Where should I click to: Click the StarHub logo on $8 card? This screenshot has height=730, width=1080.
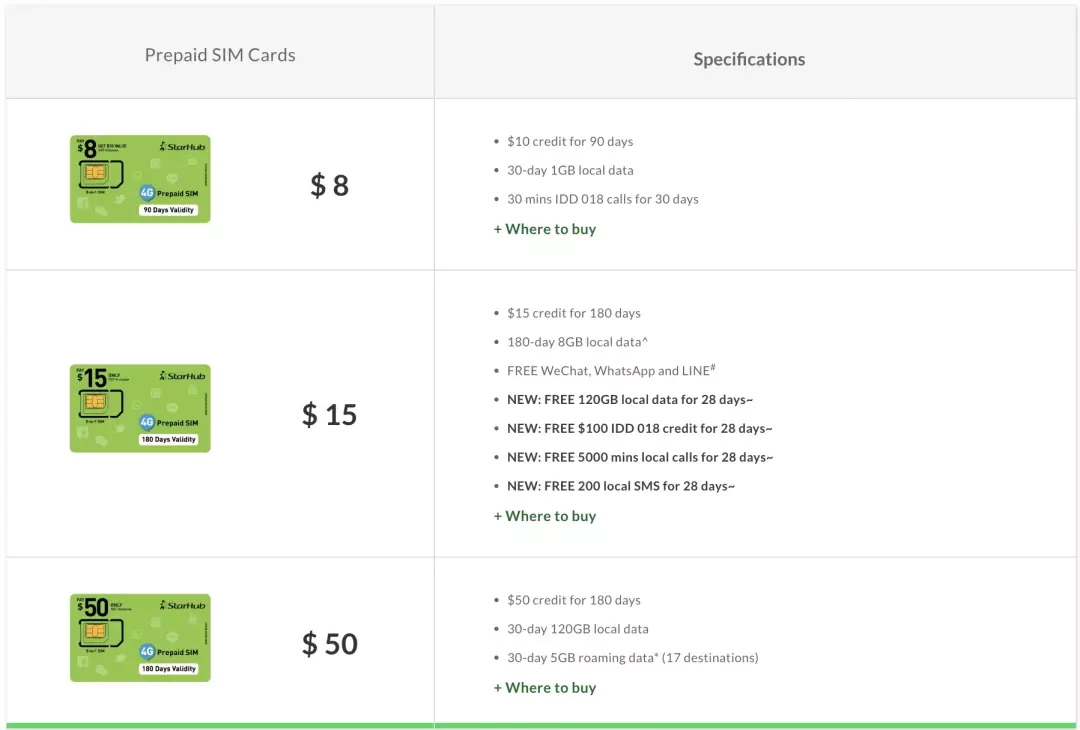(183, 147)
